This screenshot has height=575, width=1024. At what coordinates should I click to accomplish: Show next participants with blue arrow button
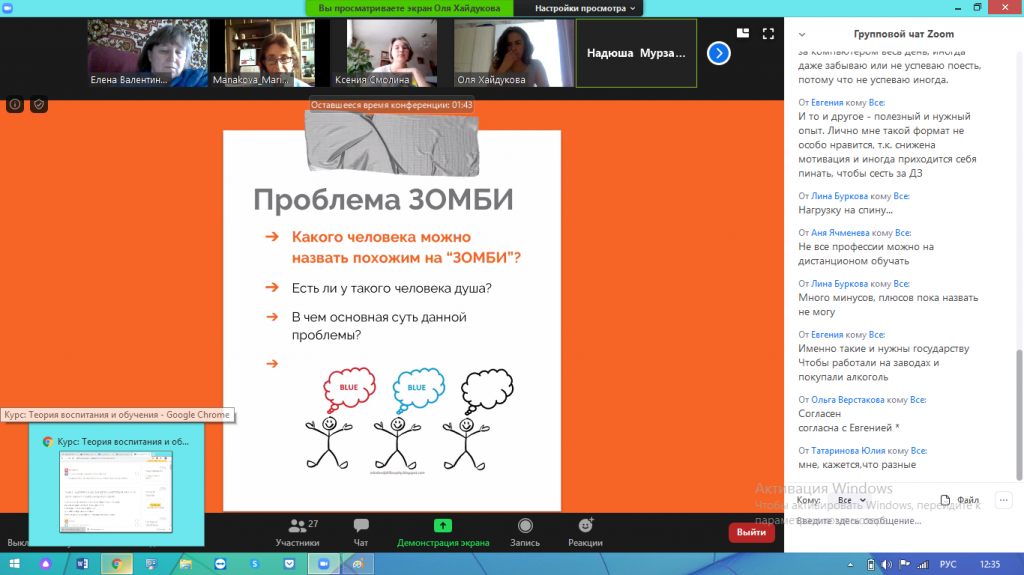718,53
